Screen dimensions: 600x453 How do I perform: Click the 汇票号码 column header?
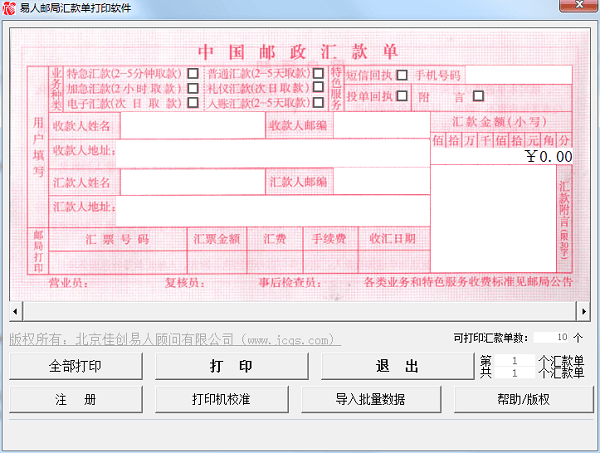tap(117, 240)
